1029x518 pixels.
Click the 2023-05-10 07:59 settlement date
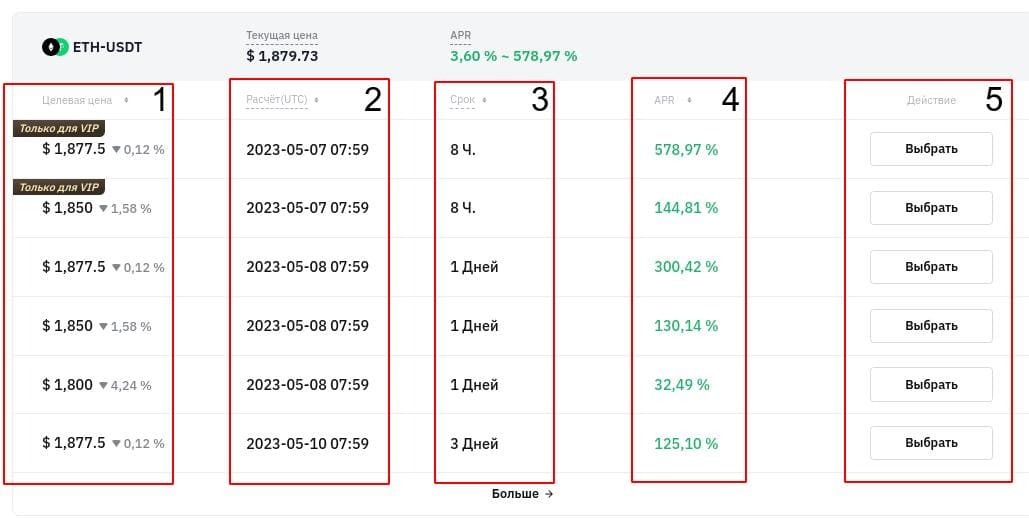[x=308, y=444]
